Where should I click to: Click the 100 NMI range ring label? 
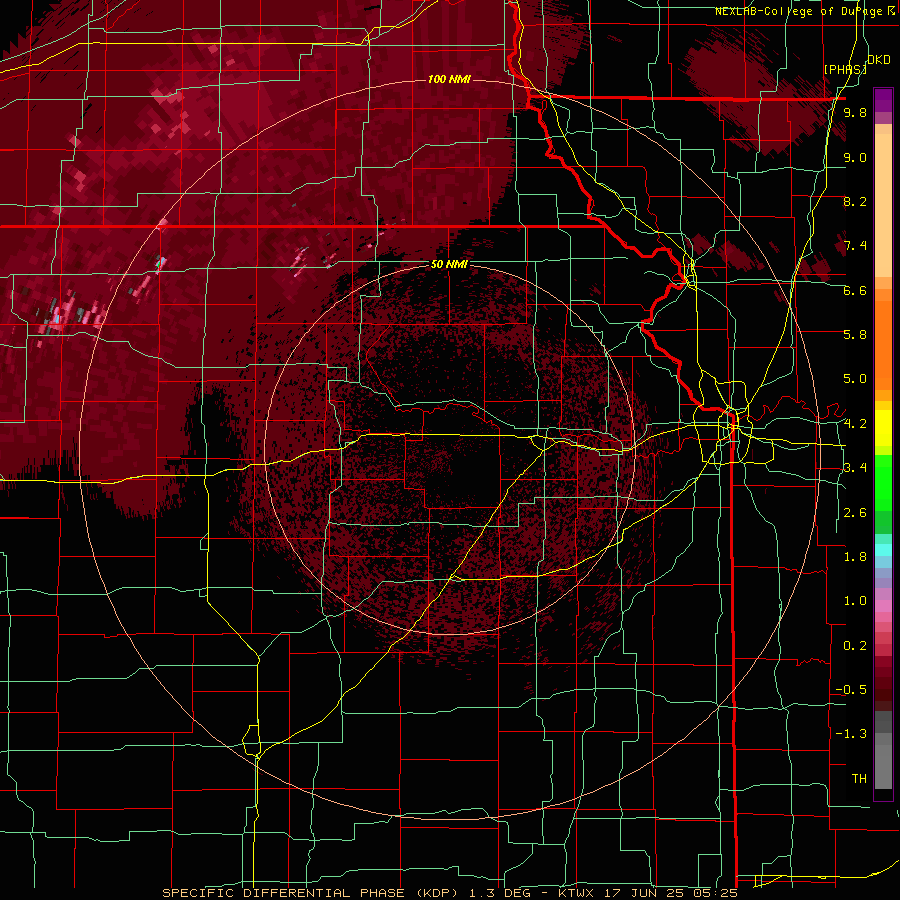pos(449,79)
